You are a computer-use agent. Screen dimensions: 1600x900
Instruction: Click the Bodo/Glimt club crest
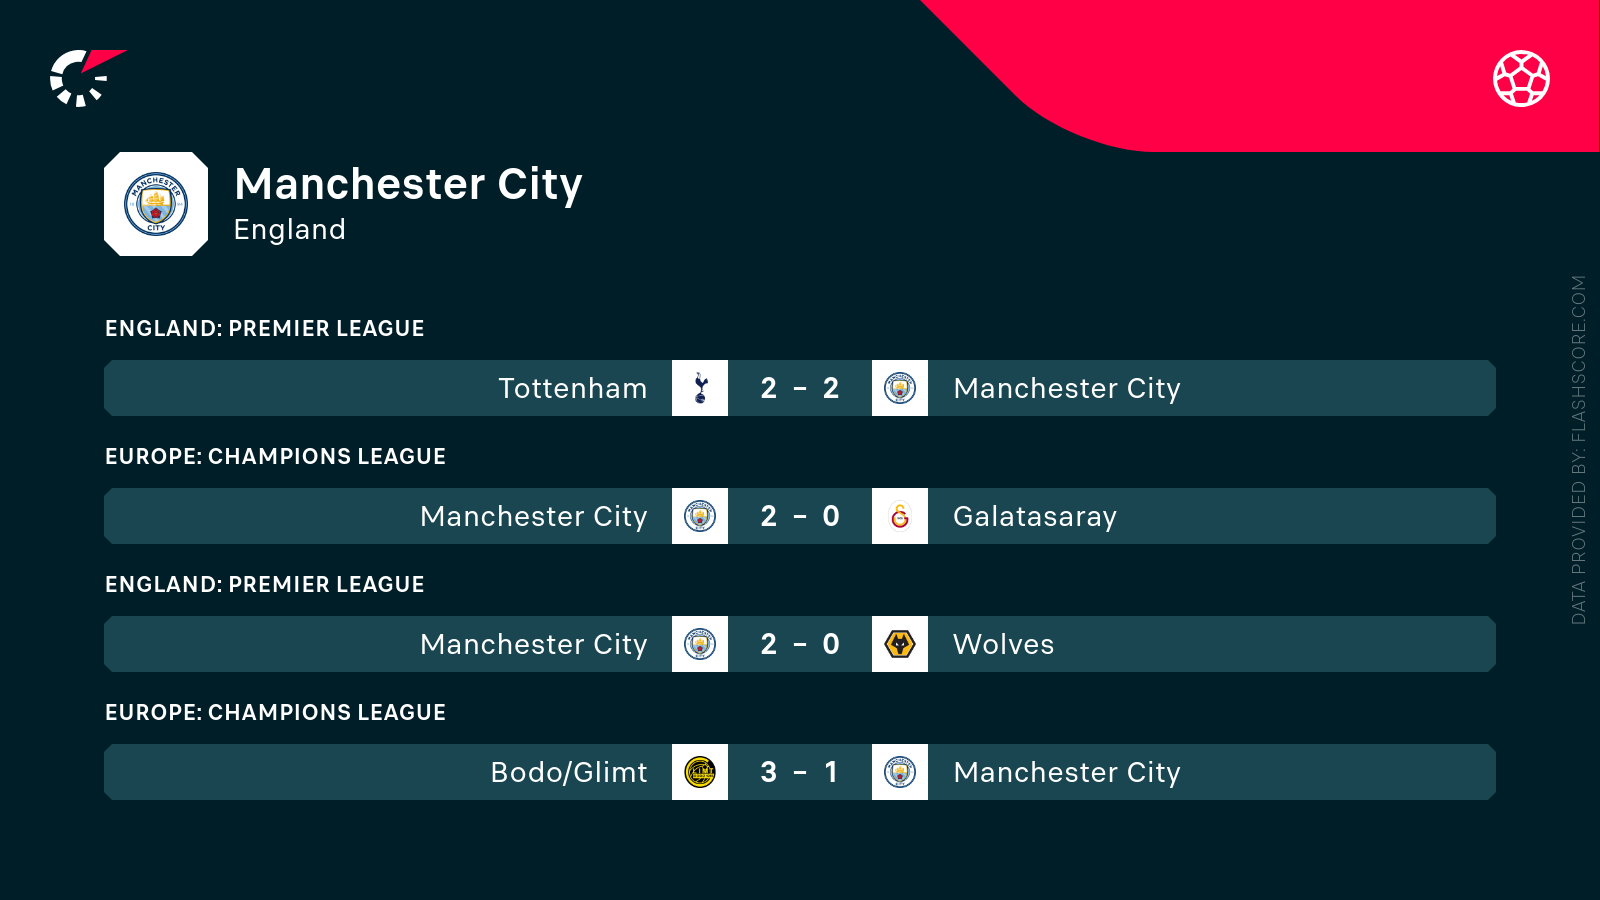700,772
